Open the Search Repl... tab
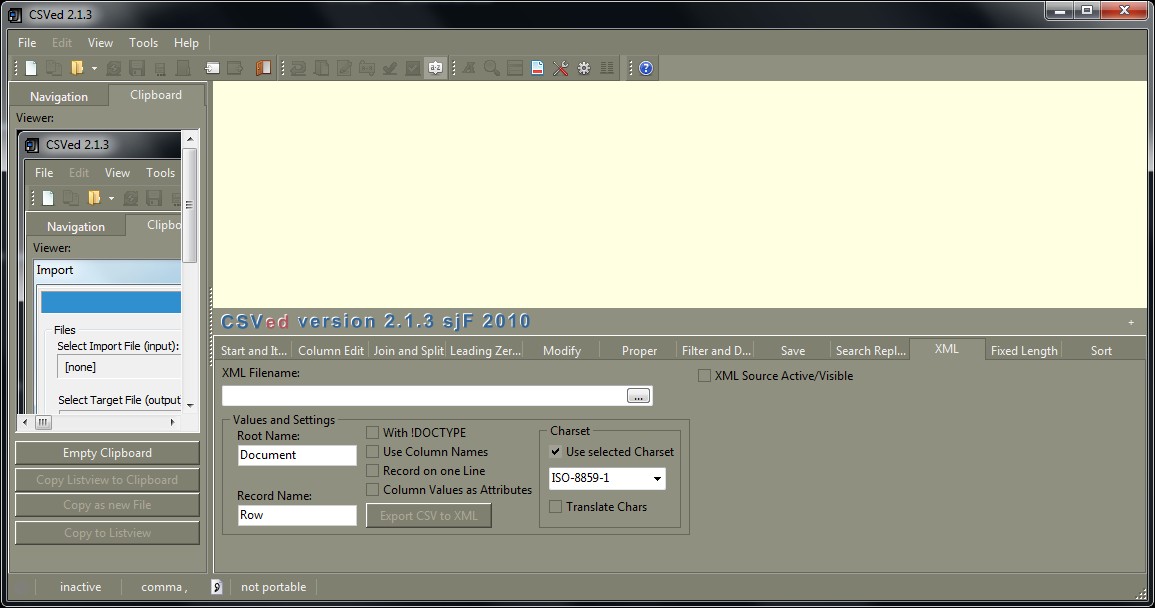 click(x=871, y=351)
